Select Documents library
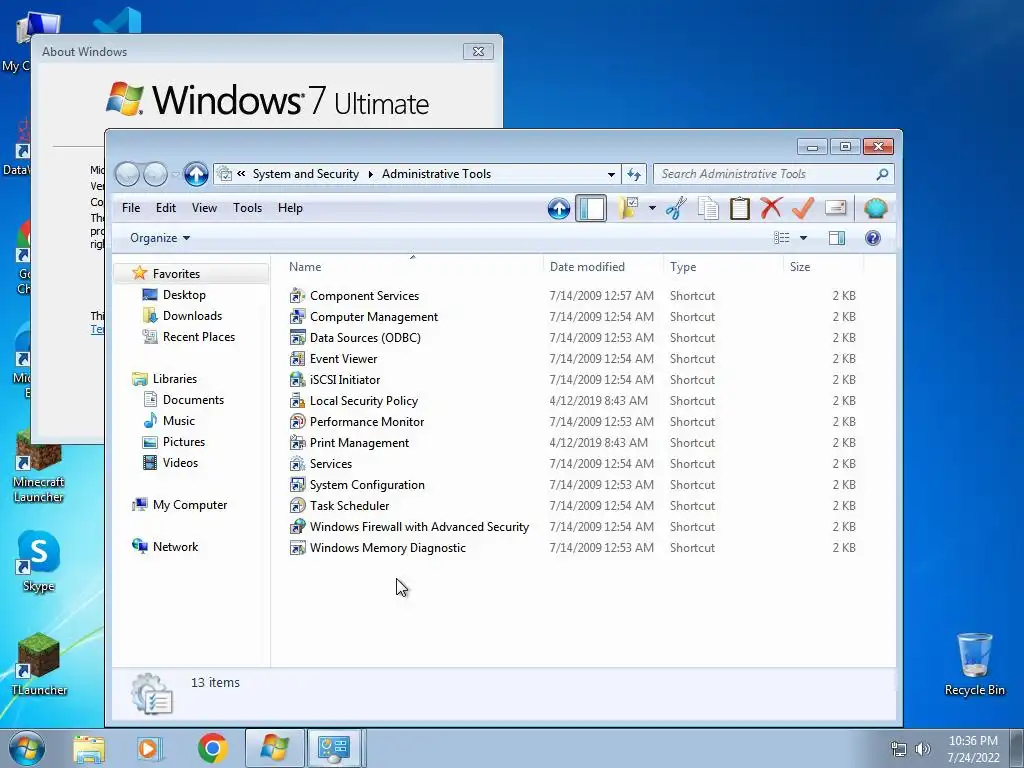This screenshot has width=1024, height=768. click(x=193, y=400)
